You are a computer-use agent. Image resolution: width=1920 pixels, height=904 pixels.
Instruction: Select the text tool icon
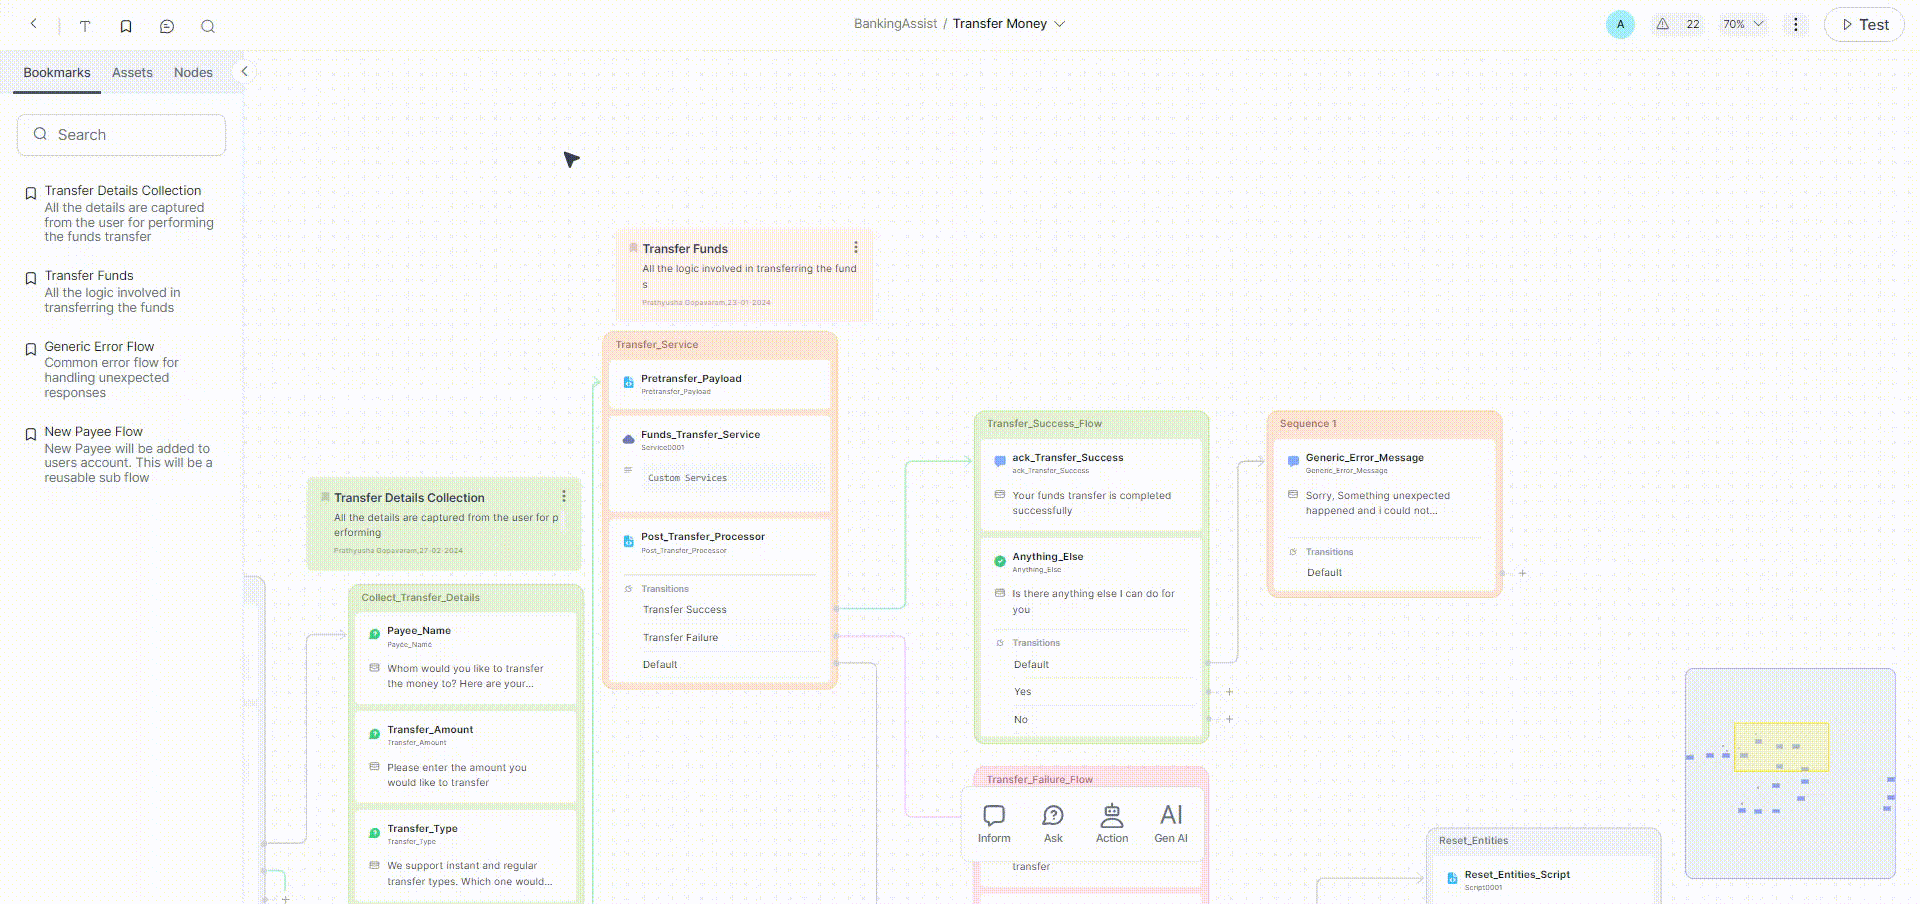click(x=85, y=26)
